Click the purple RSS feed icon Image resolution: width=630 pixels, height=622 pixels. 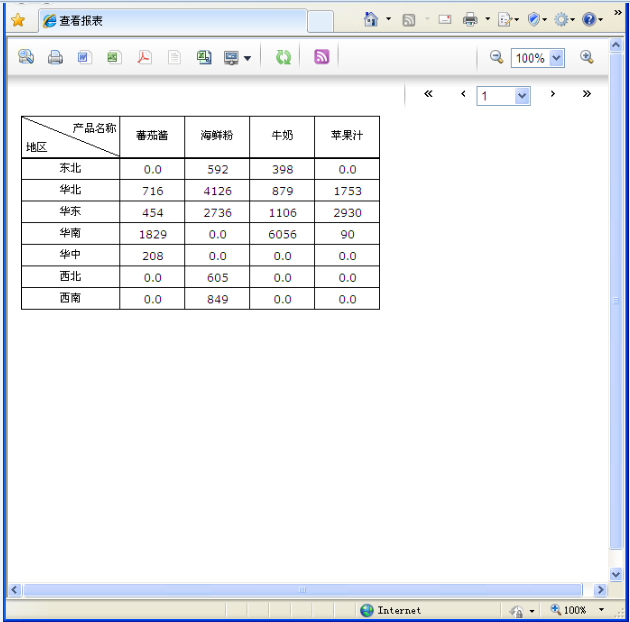coord(321,57)
